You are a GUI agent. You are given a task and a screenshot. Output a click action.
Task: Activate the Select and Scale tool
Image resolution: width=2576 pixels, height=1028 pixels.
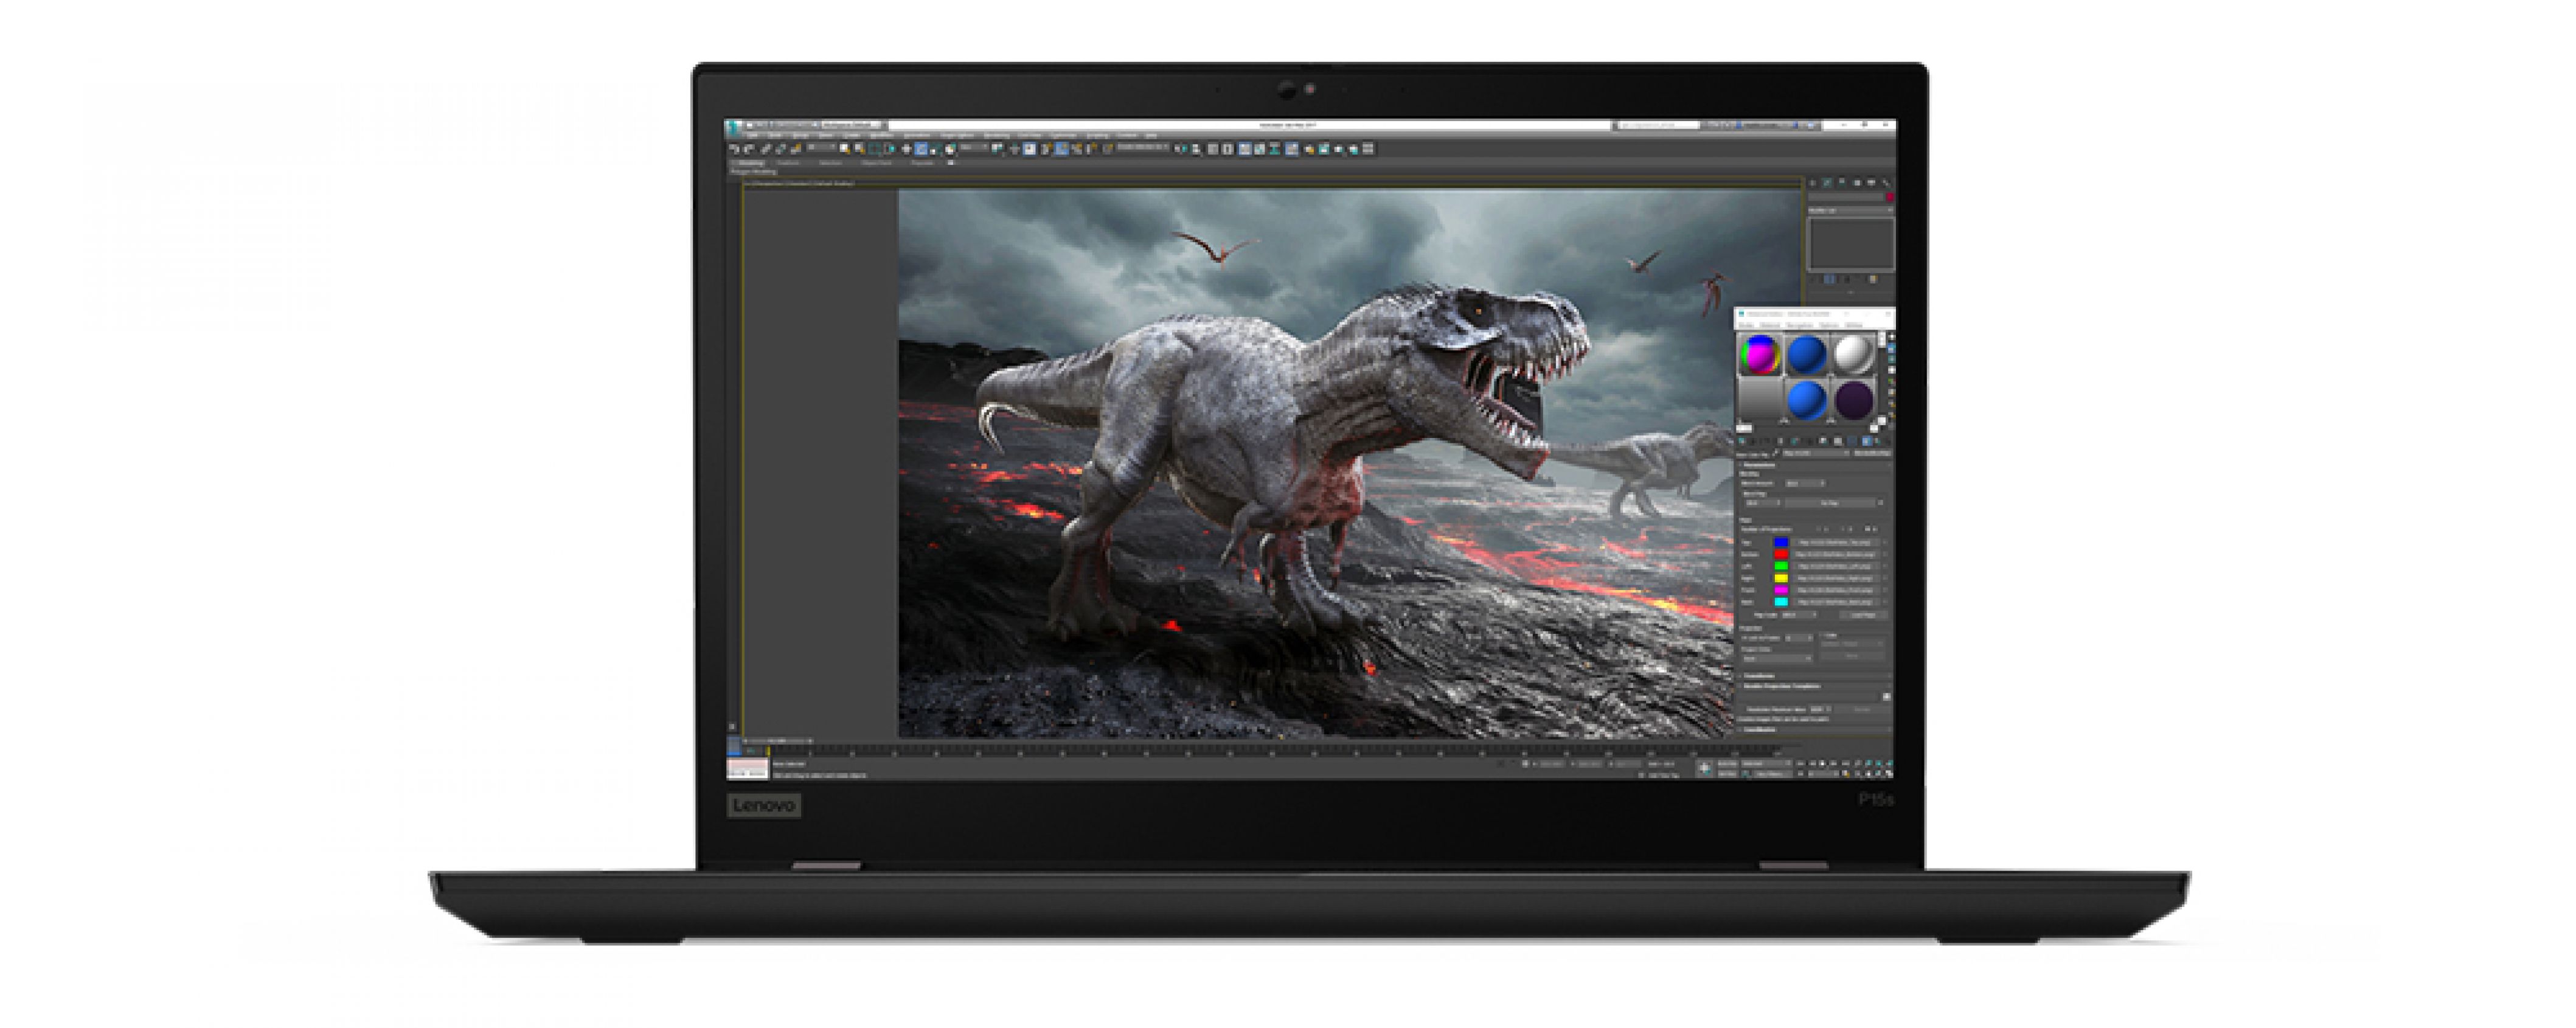click(x=935, y=149)
